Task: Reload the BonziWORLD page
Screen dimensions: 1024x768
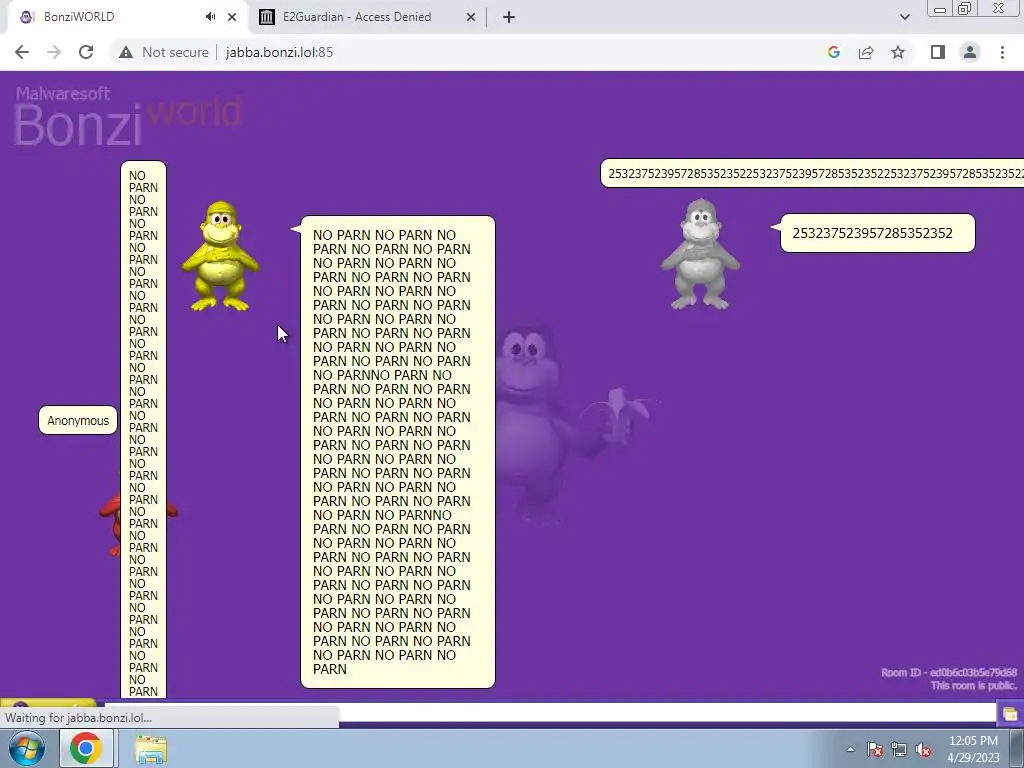Action: click(x=86, y=52)
